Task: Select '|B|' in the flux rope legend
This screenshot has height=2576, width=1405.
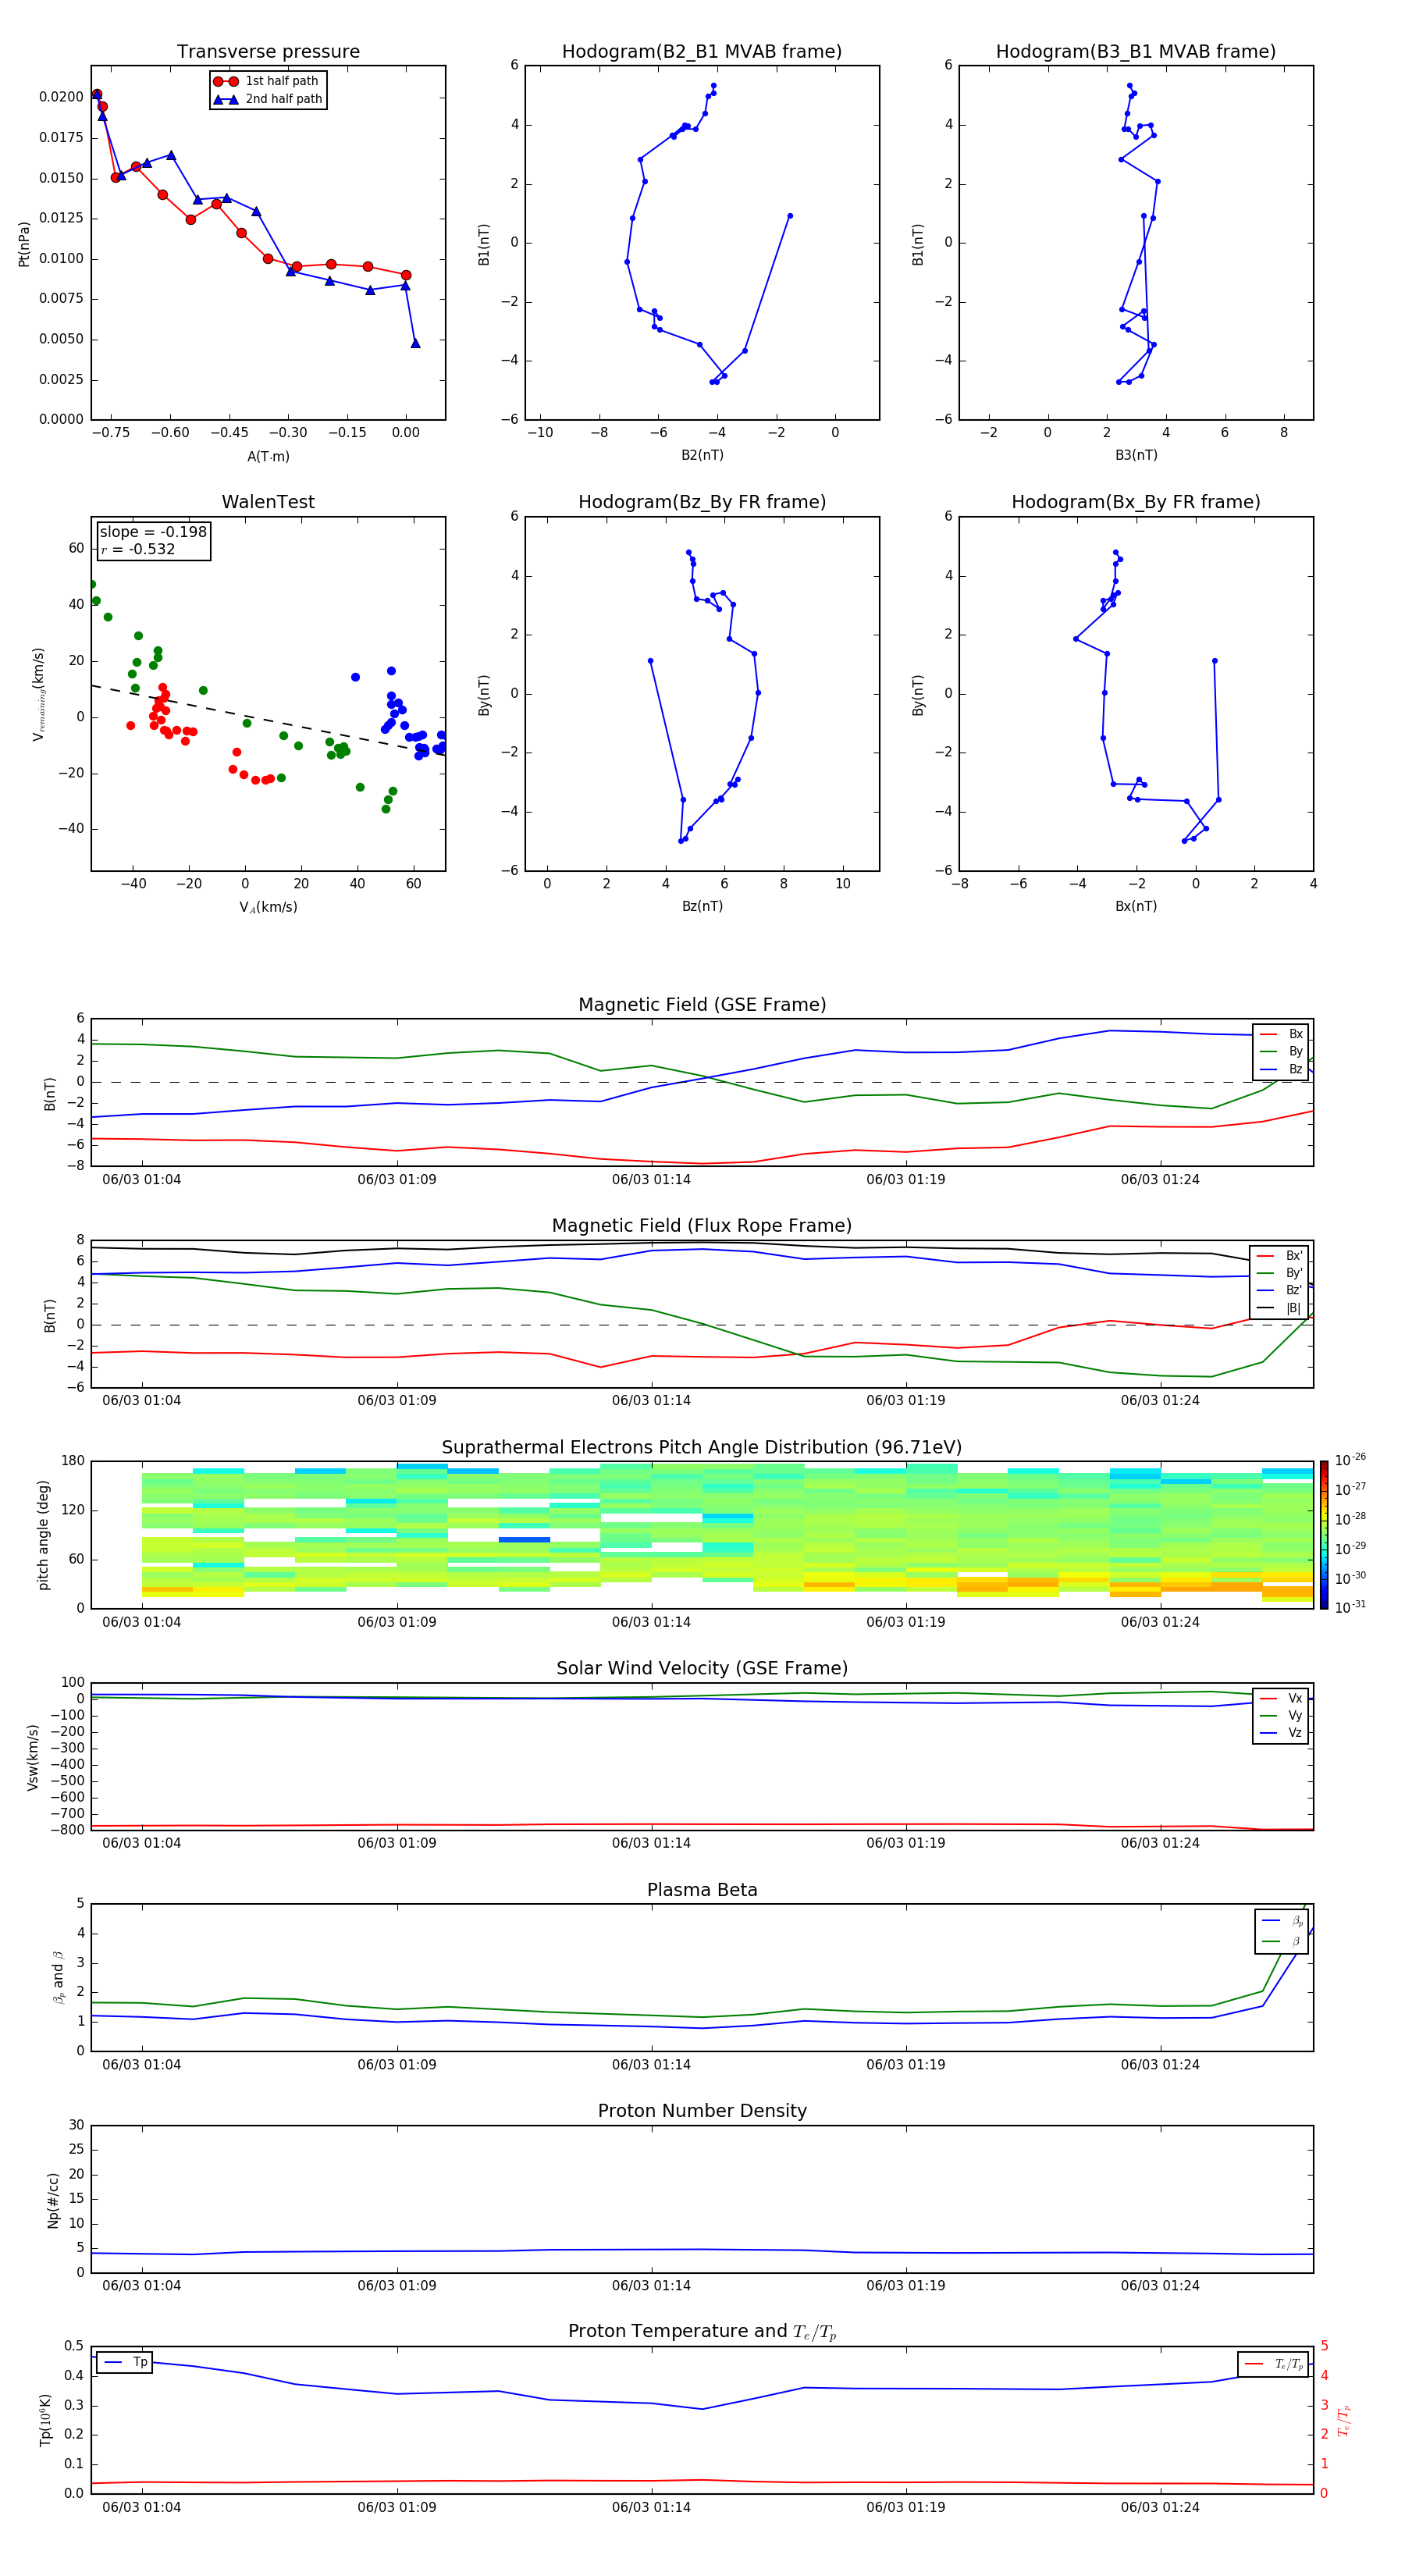Action: tap(1281, 1308)
